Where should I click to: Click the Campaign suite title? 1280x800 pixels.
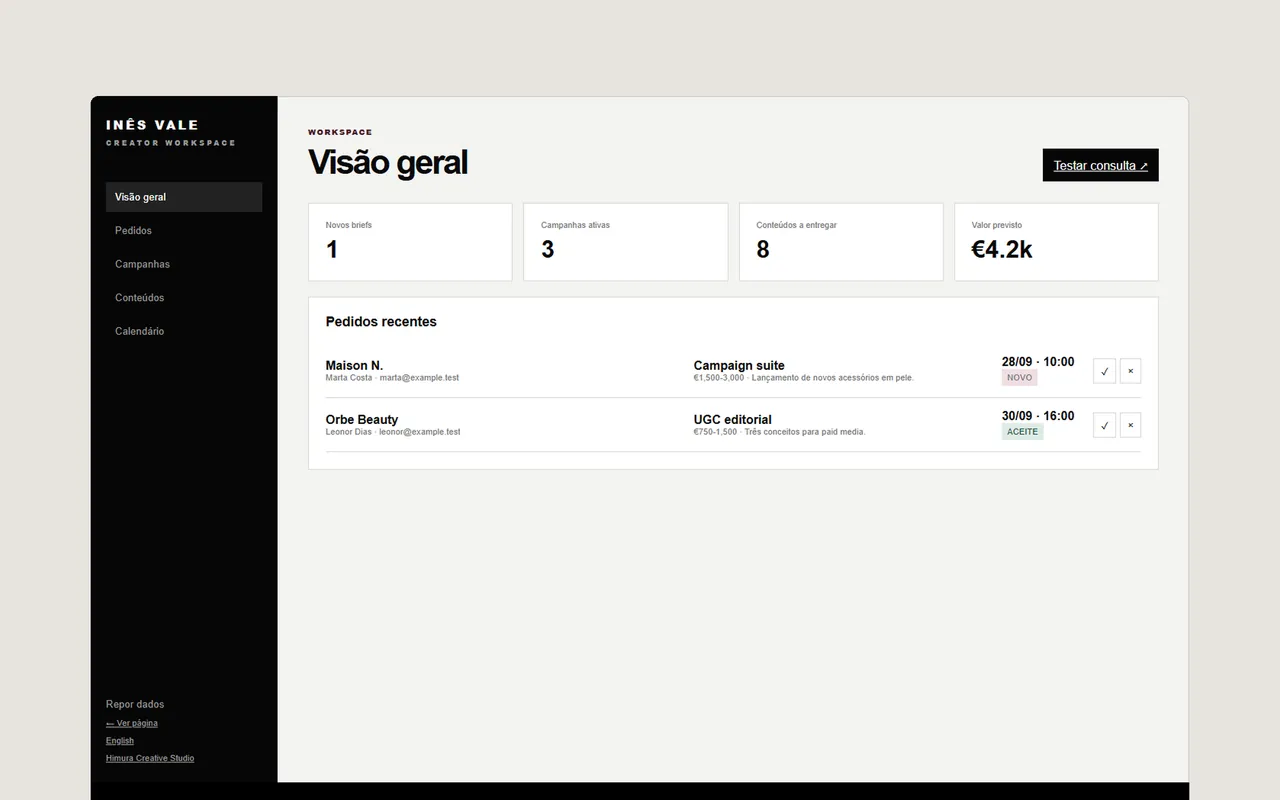click(739, 365)
